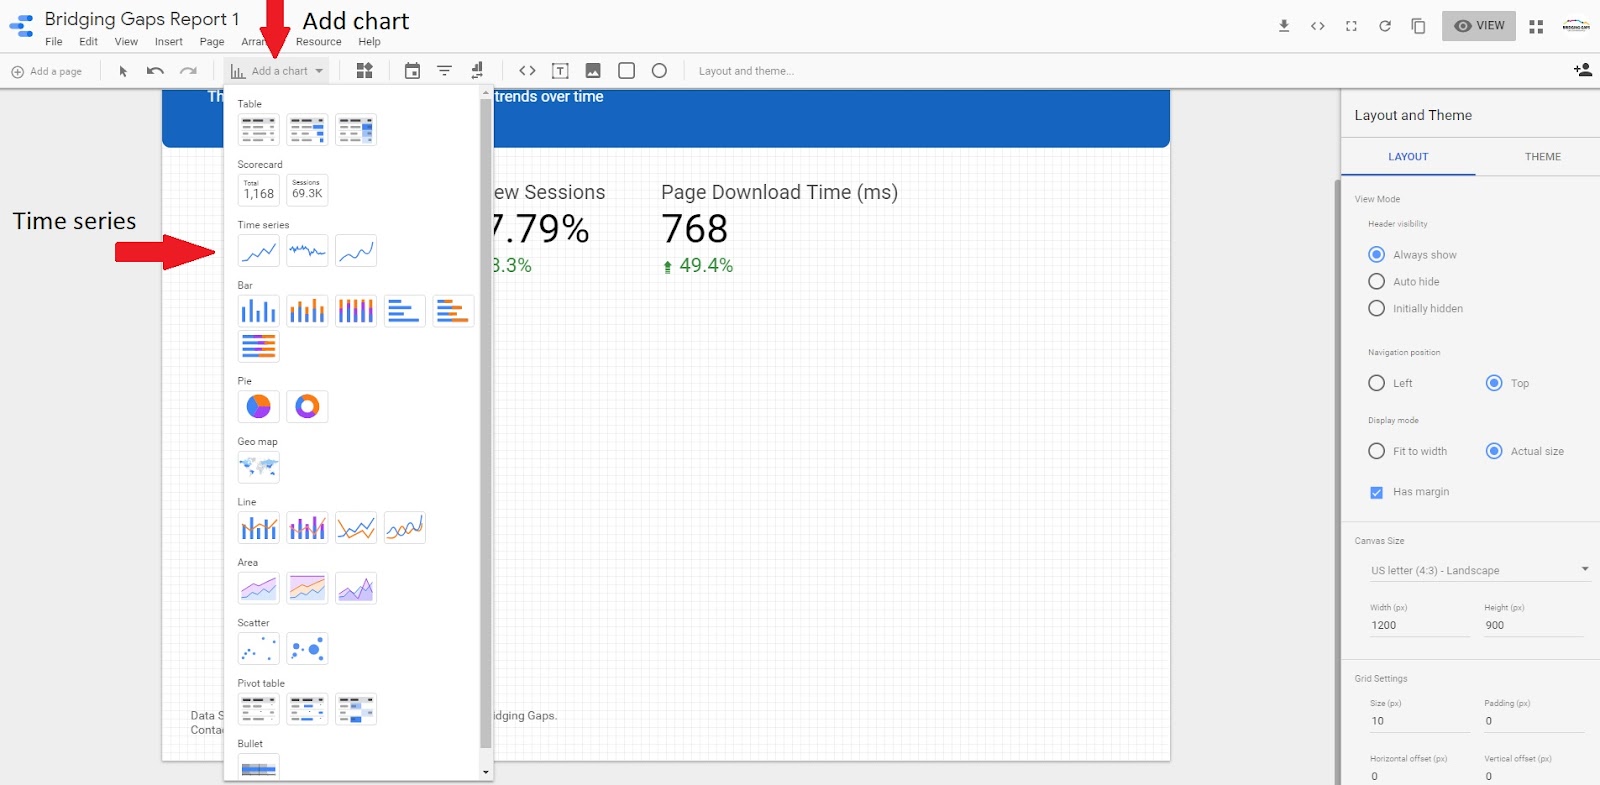Insert a bullet chart
This screenshot has height=785, width=1600.
point(258,767)
